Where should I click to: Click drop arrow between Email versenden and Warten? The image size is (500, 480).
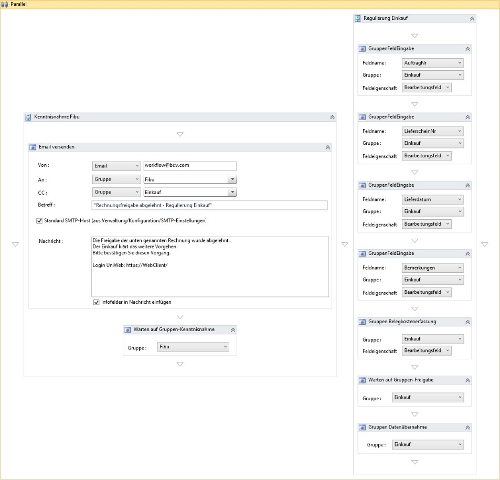coord(180,317)
